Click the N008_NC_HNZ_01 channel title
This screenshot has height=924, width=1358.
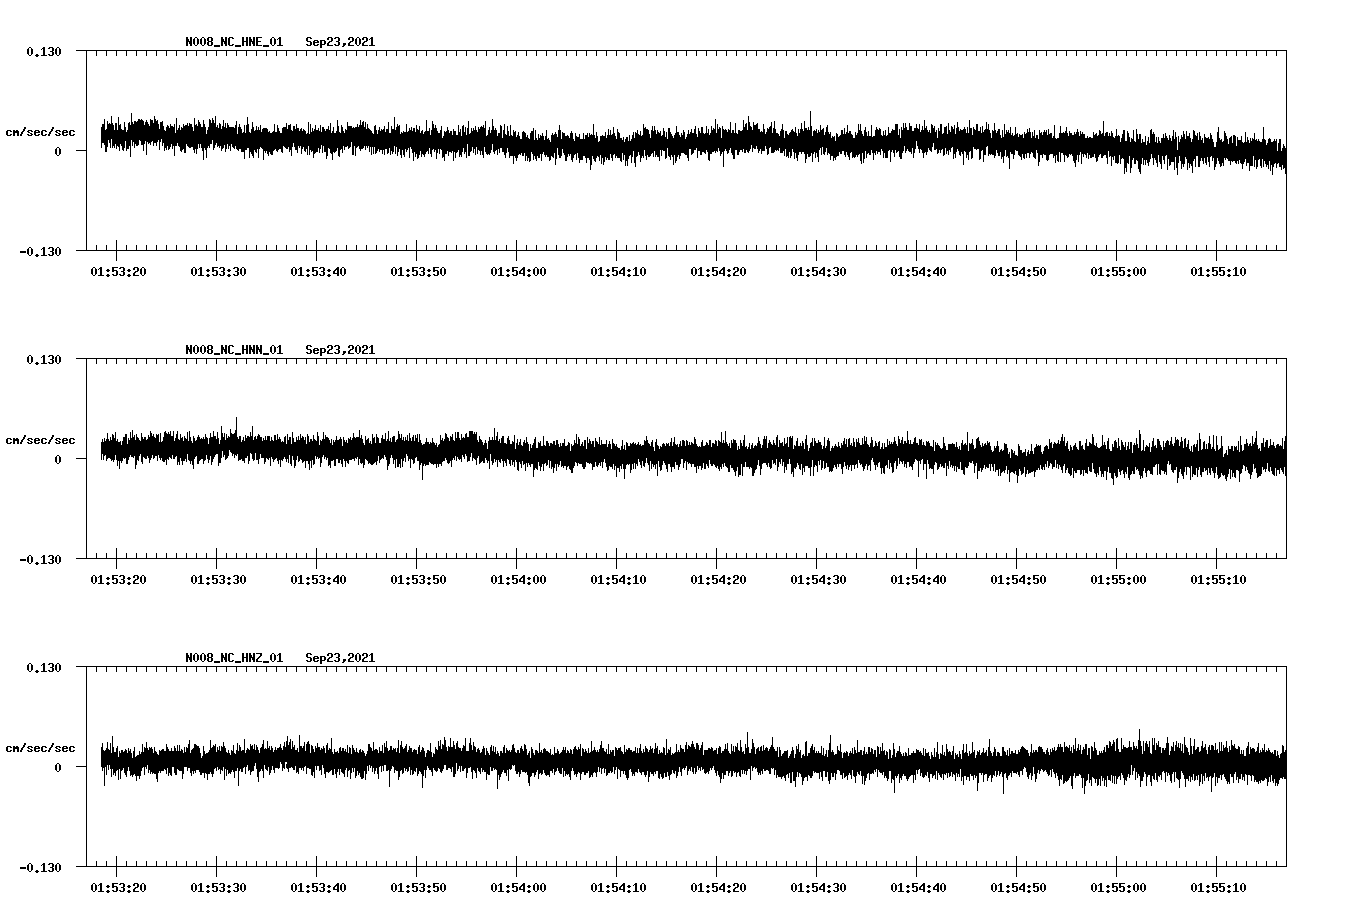click(x=234, y=658)
